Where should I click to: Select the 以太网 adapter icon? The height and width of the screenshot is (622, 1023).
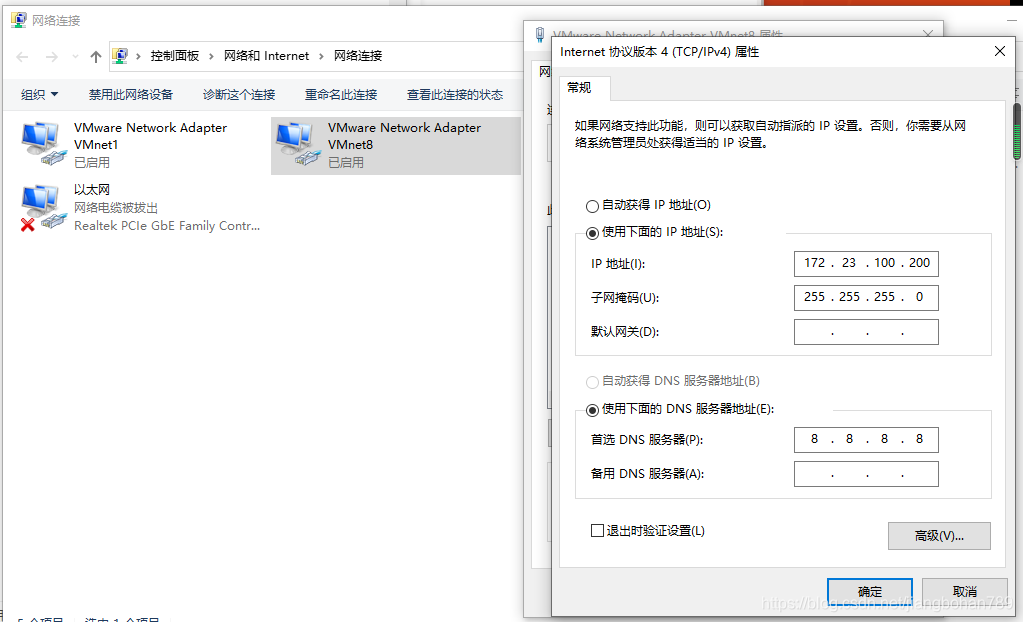(x=44, y=208)
